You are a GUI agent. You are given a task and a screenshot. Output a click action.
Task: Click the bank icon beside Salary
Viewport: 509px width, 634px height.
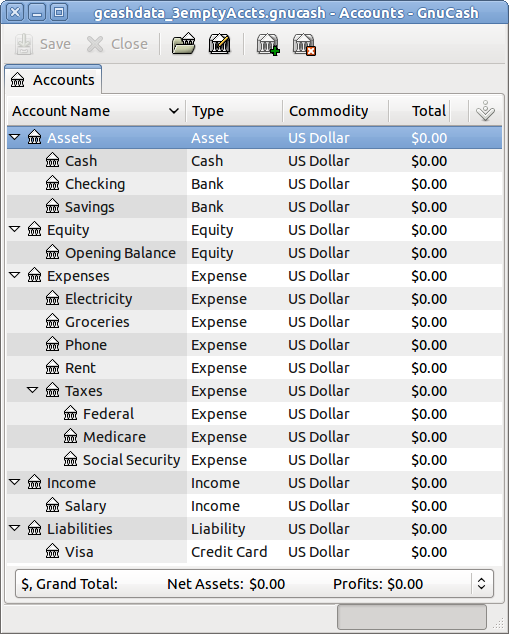coord(53,506)
